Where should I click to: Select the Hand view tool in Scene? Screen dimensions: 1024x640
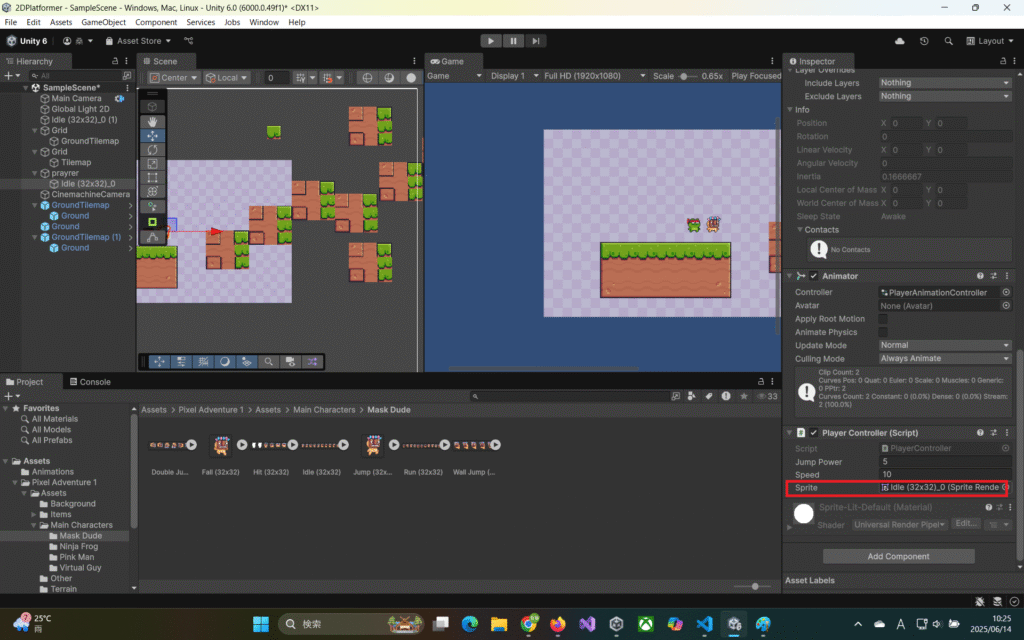click(152, 121)
